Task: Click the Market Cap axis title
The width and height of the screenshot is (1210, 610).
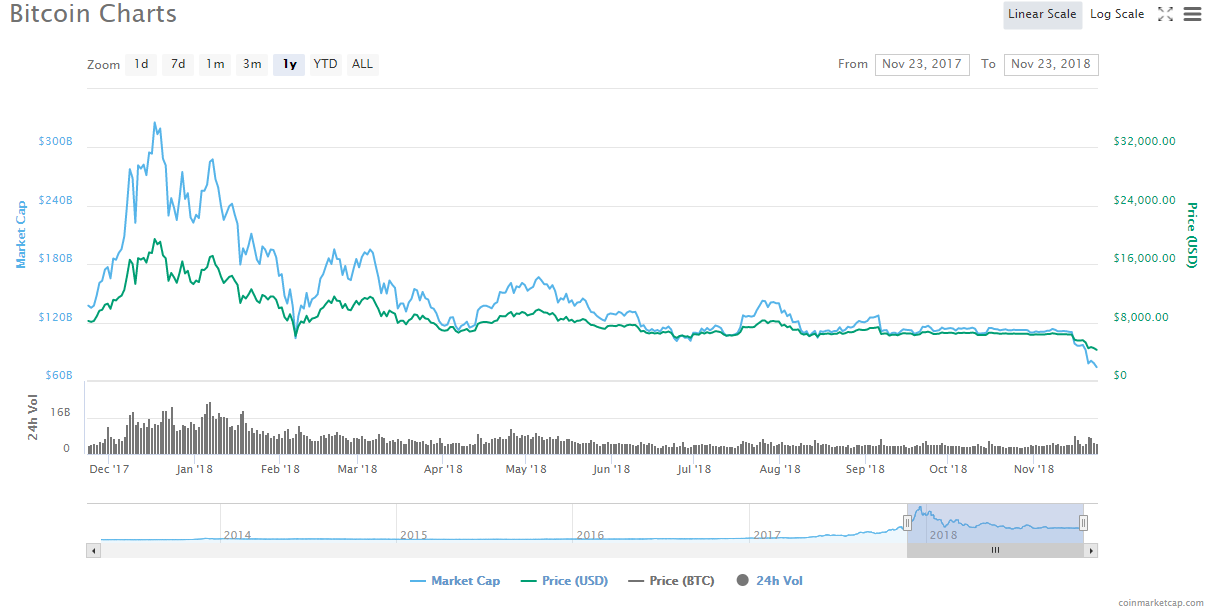Action: (21, 234)
